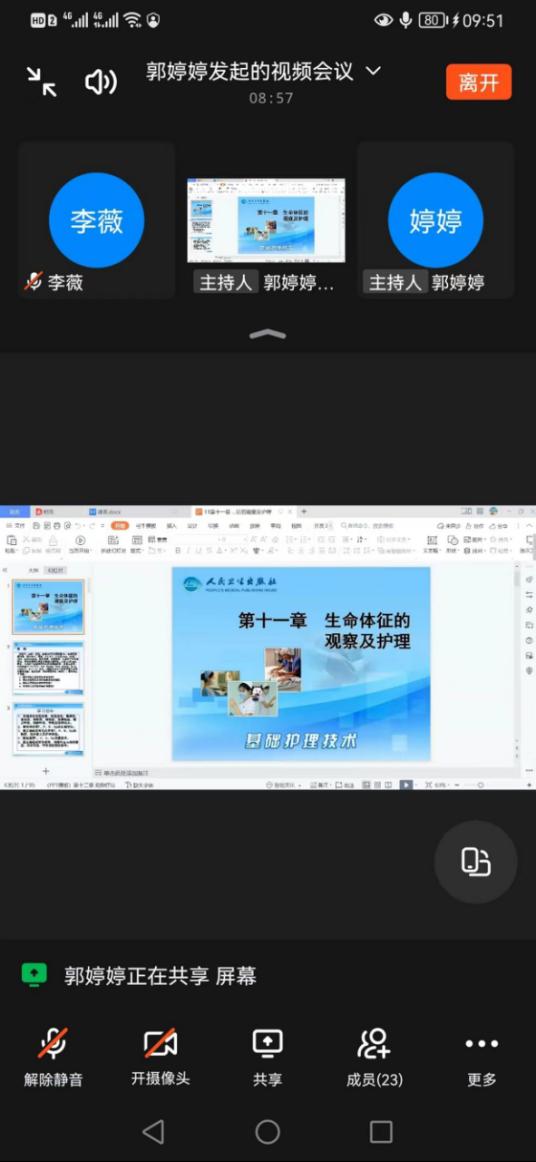Tap the Android home circle button
Viewport: 536px width, 1162px height.
(268, 1131)
